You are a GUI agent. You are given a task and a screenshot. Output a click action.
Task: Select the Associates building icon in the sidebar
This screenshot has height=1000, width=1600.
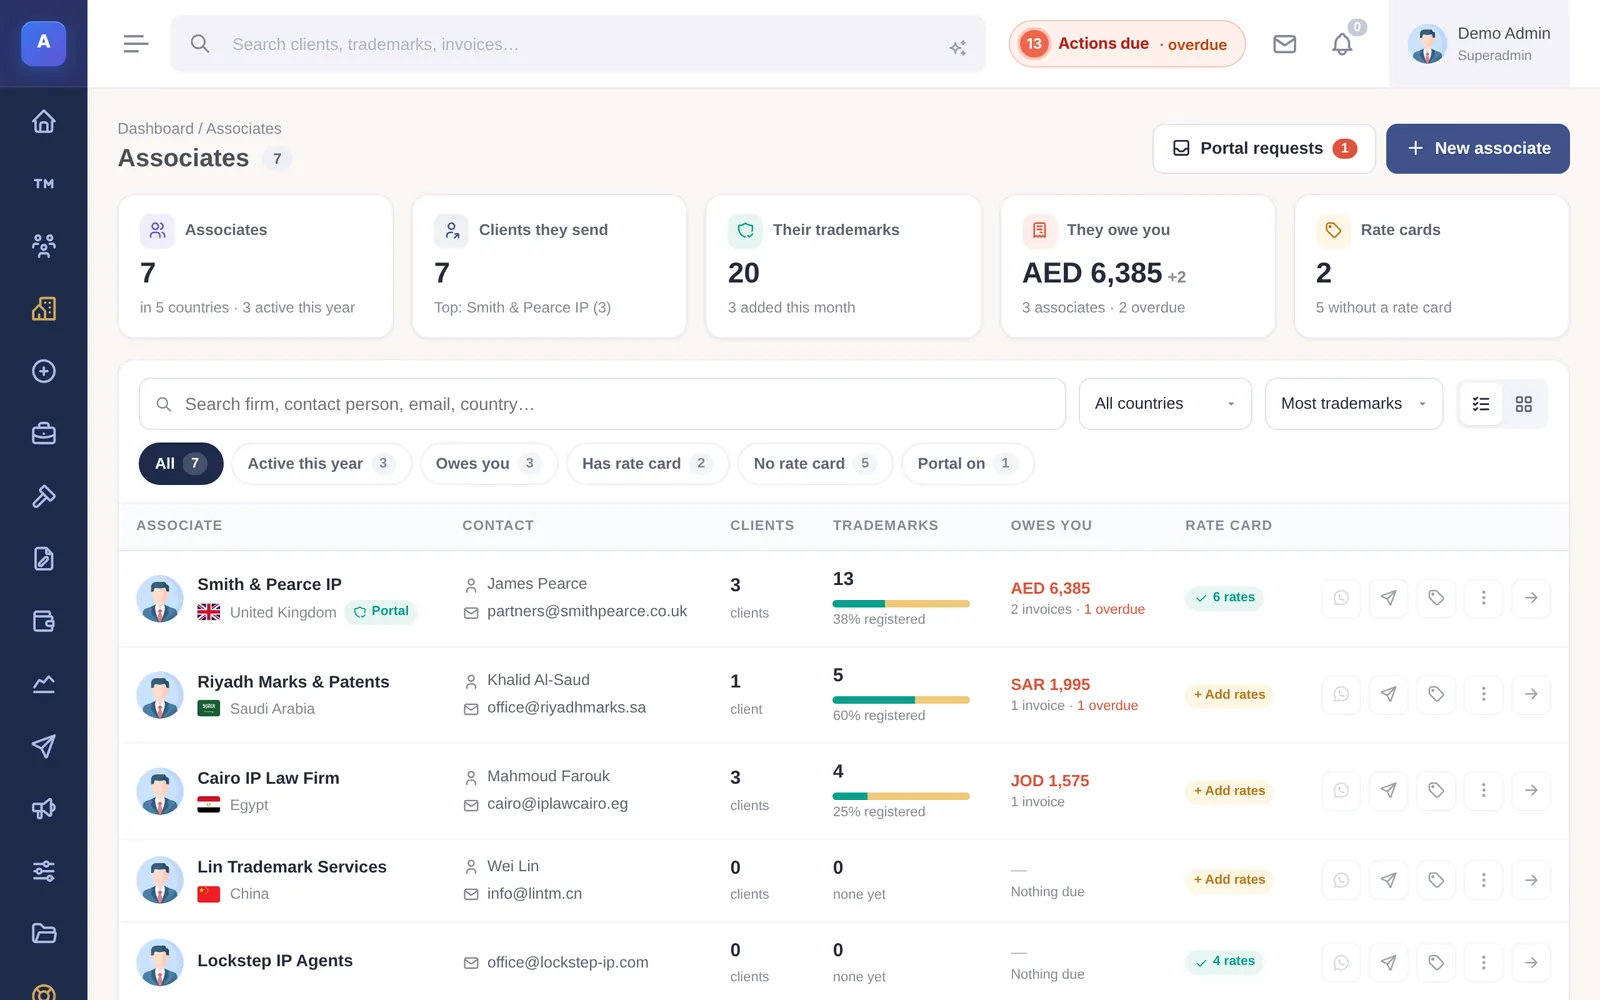pyautogui.click(x=43, y=309)
